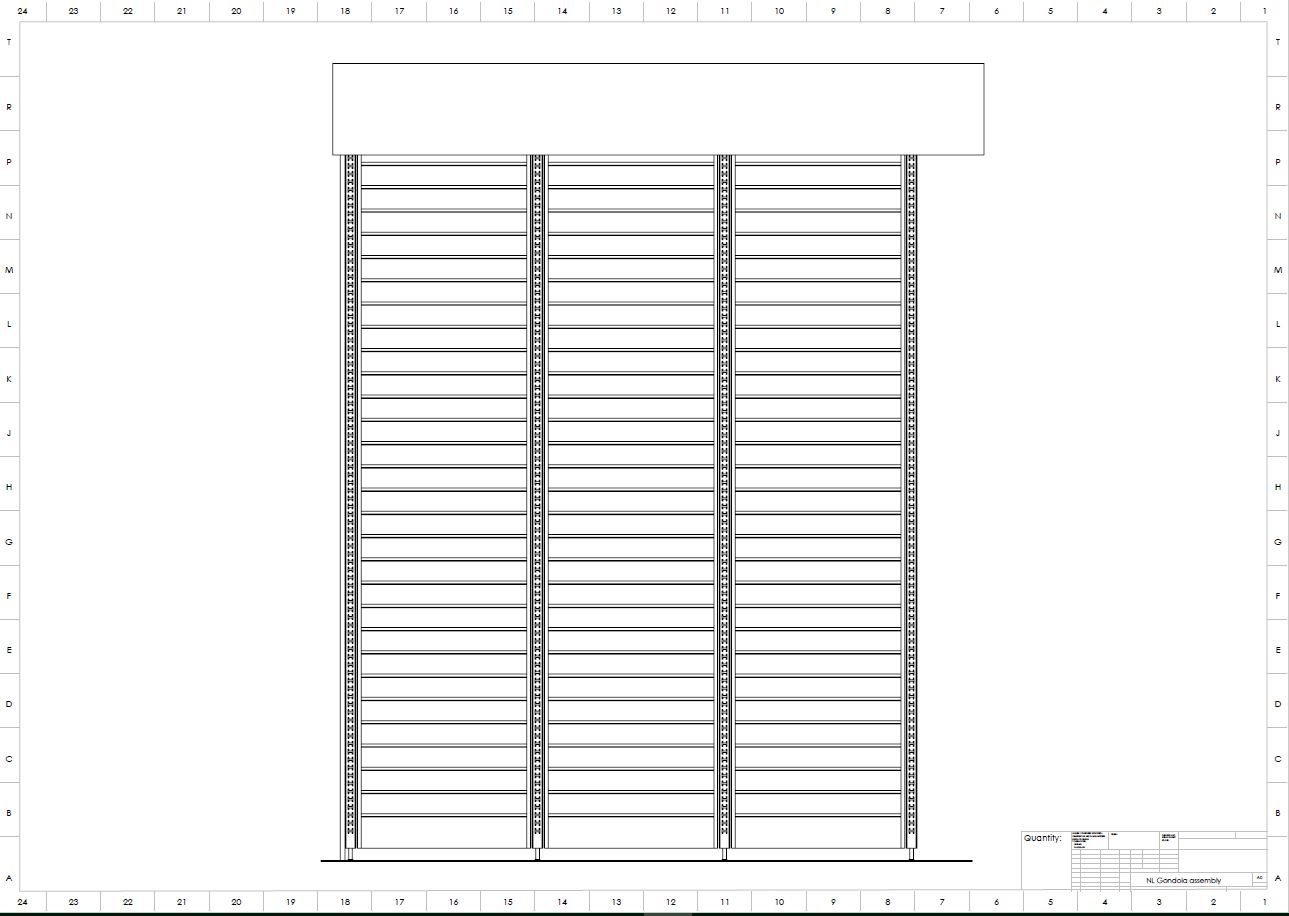This screenshot has height=916, width=1289.
Task: Click zone number 24 on the top border
Action: [22, 11]
